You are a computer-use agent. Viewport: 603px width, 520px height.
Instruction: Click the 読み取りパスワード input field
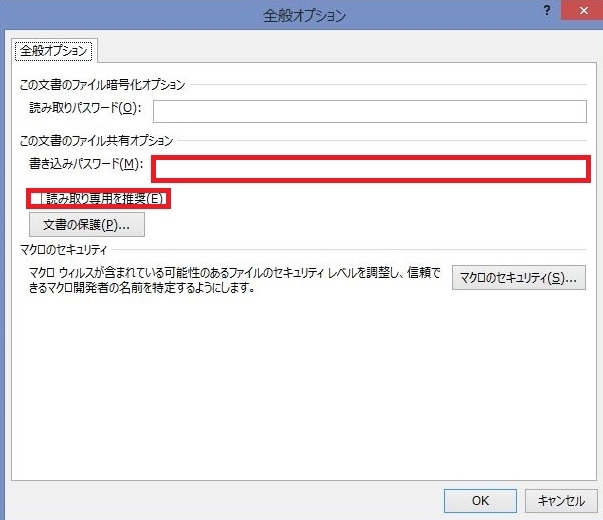369,110
